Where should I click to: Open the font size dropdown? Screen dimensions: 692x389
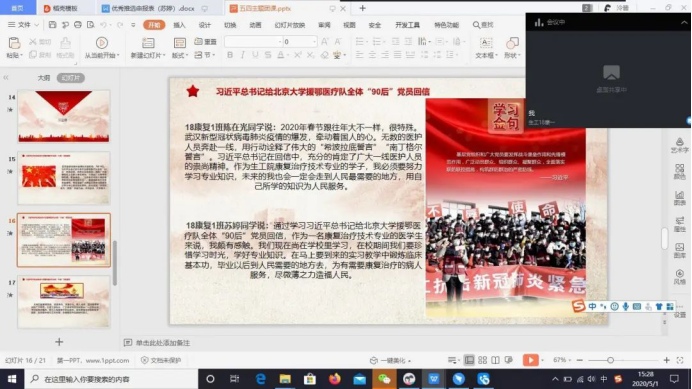(314, 42)
